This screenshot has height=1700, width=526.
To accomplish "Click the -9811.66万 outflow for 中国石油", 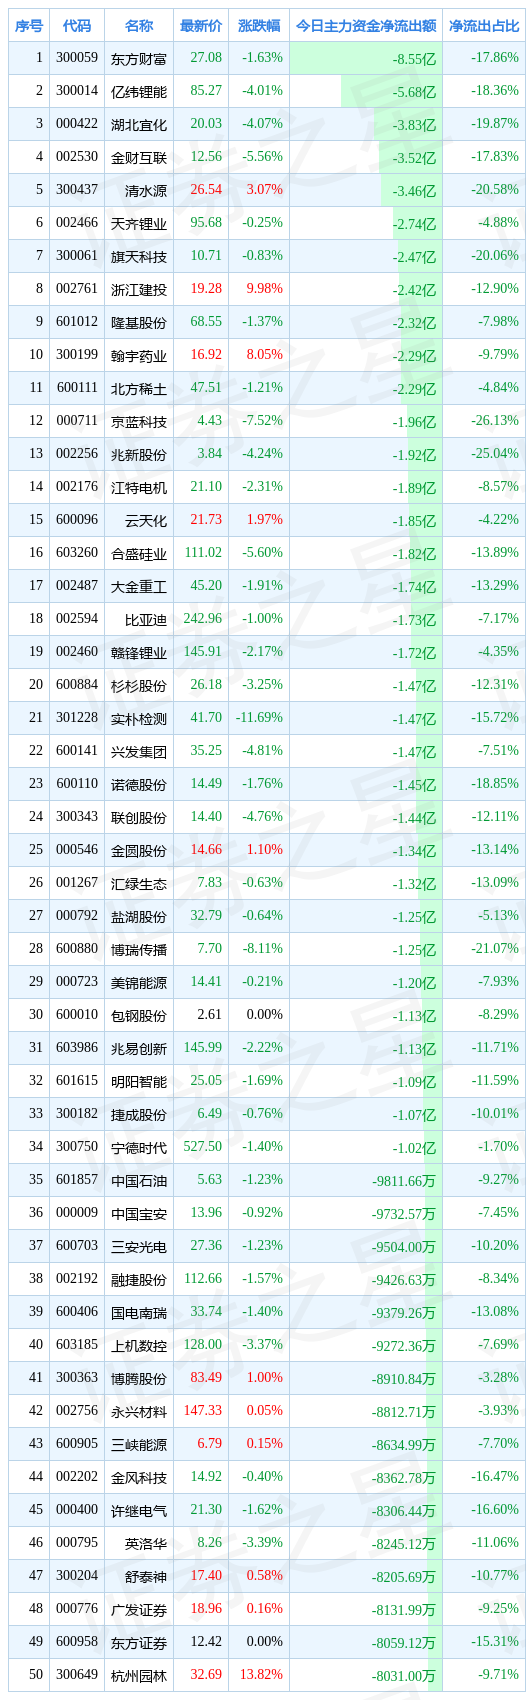I will pos(404,1181).
